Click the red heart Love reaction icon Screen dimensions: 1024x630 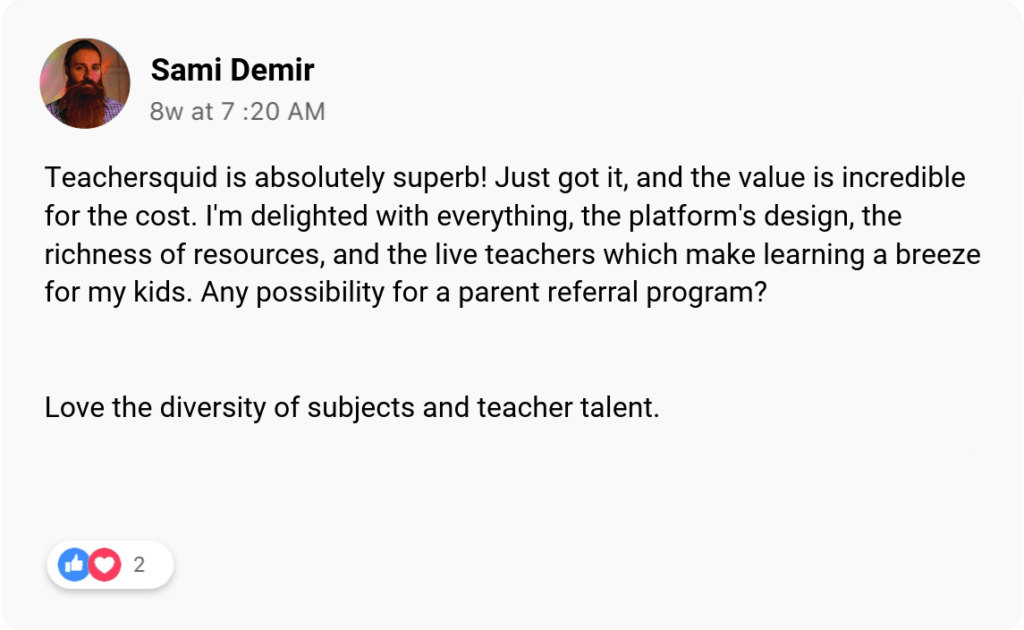click(x=104, y=565)
